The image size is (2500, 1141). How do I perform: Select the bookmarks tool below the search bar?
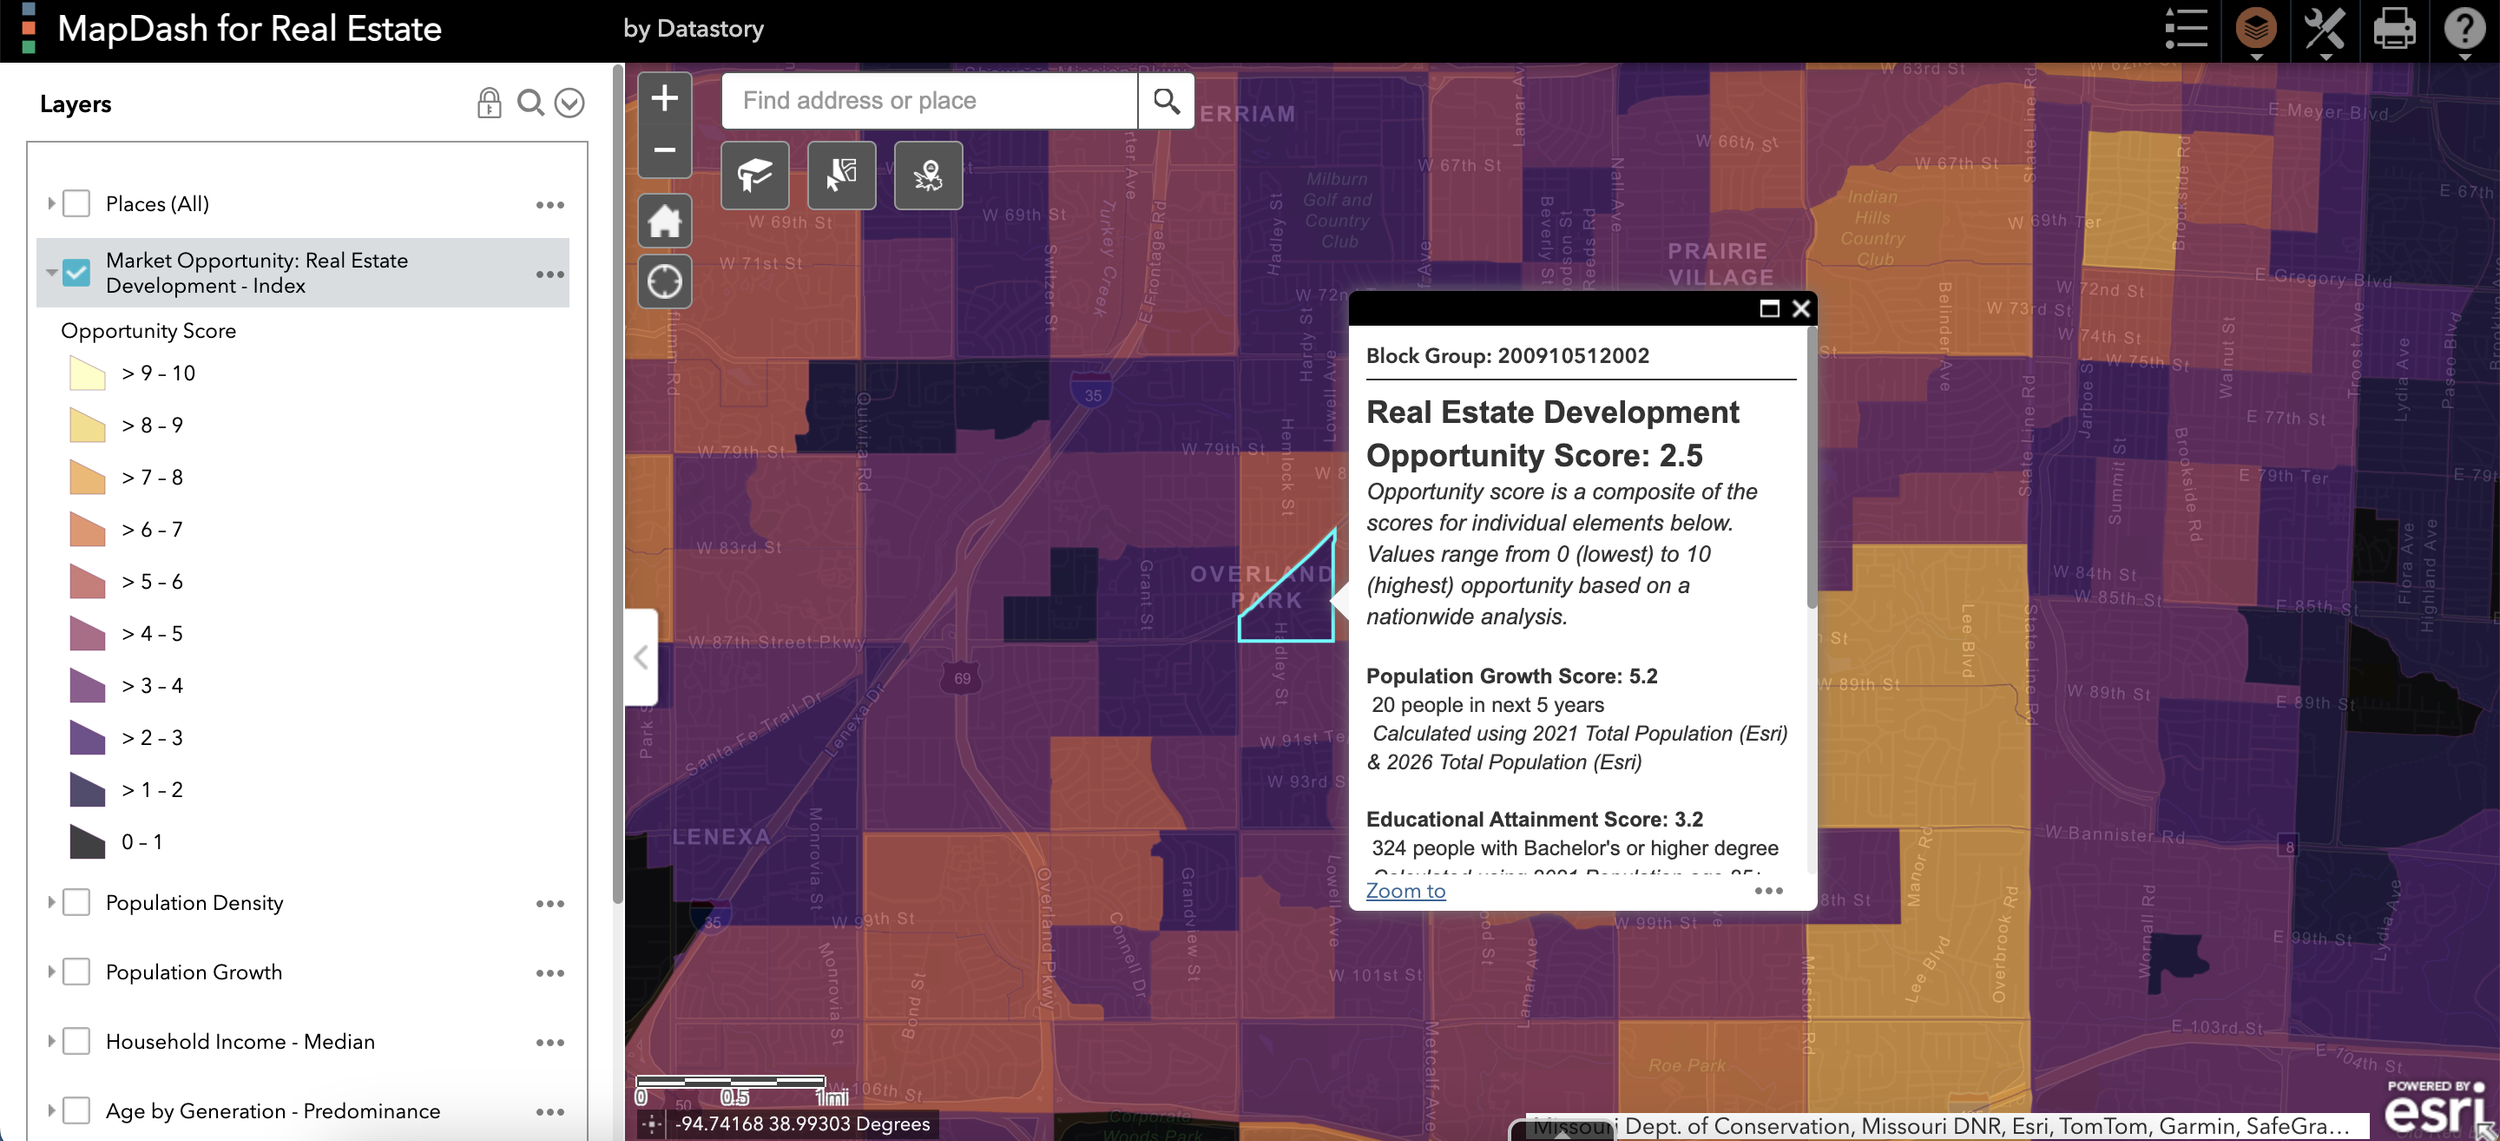coord(755,175)
